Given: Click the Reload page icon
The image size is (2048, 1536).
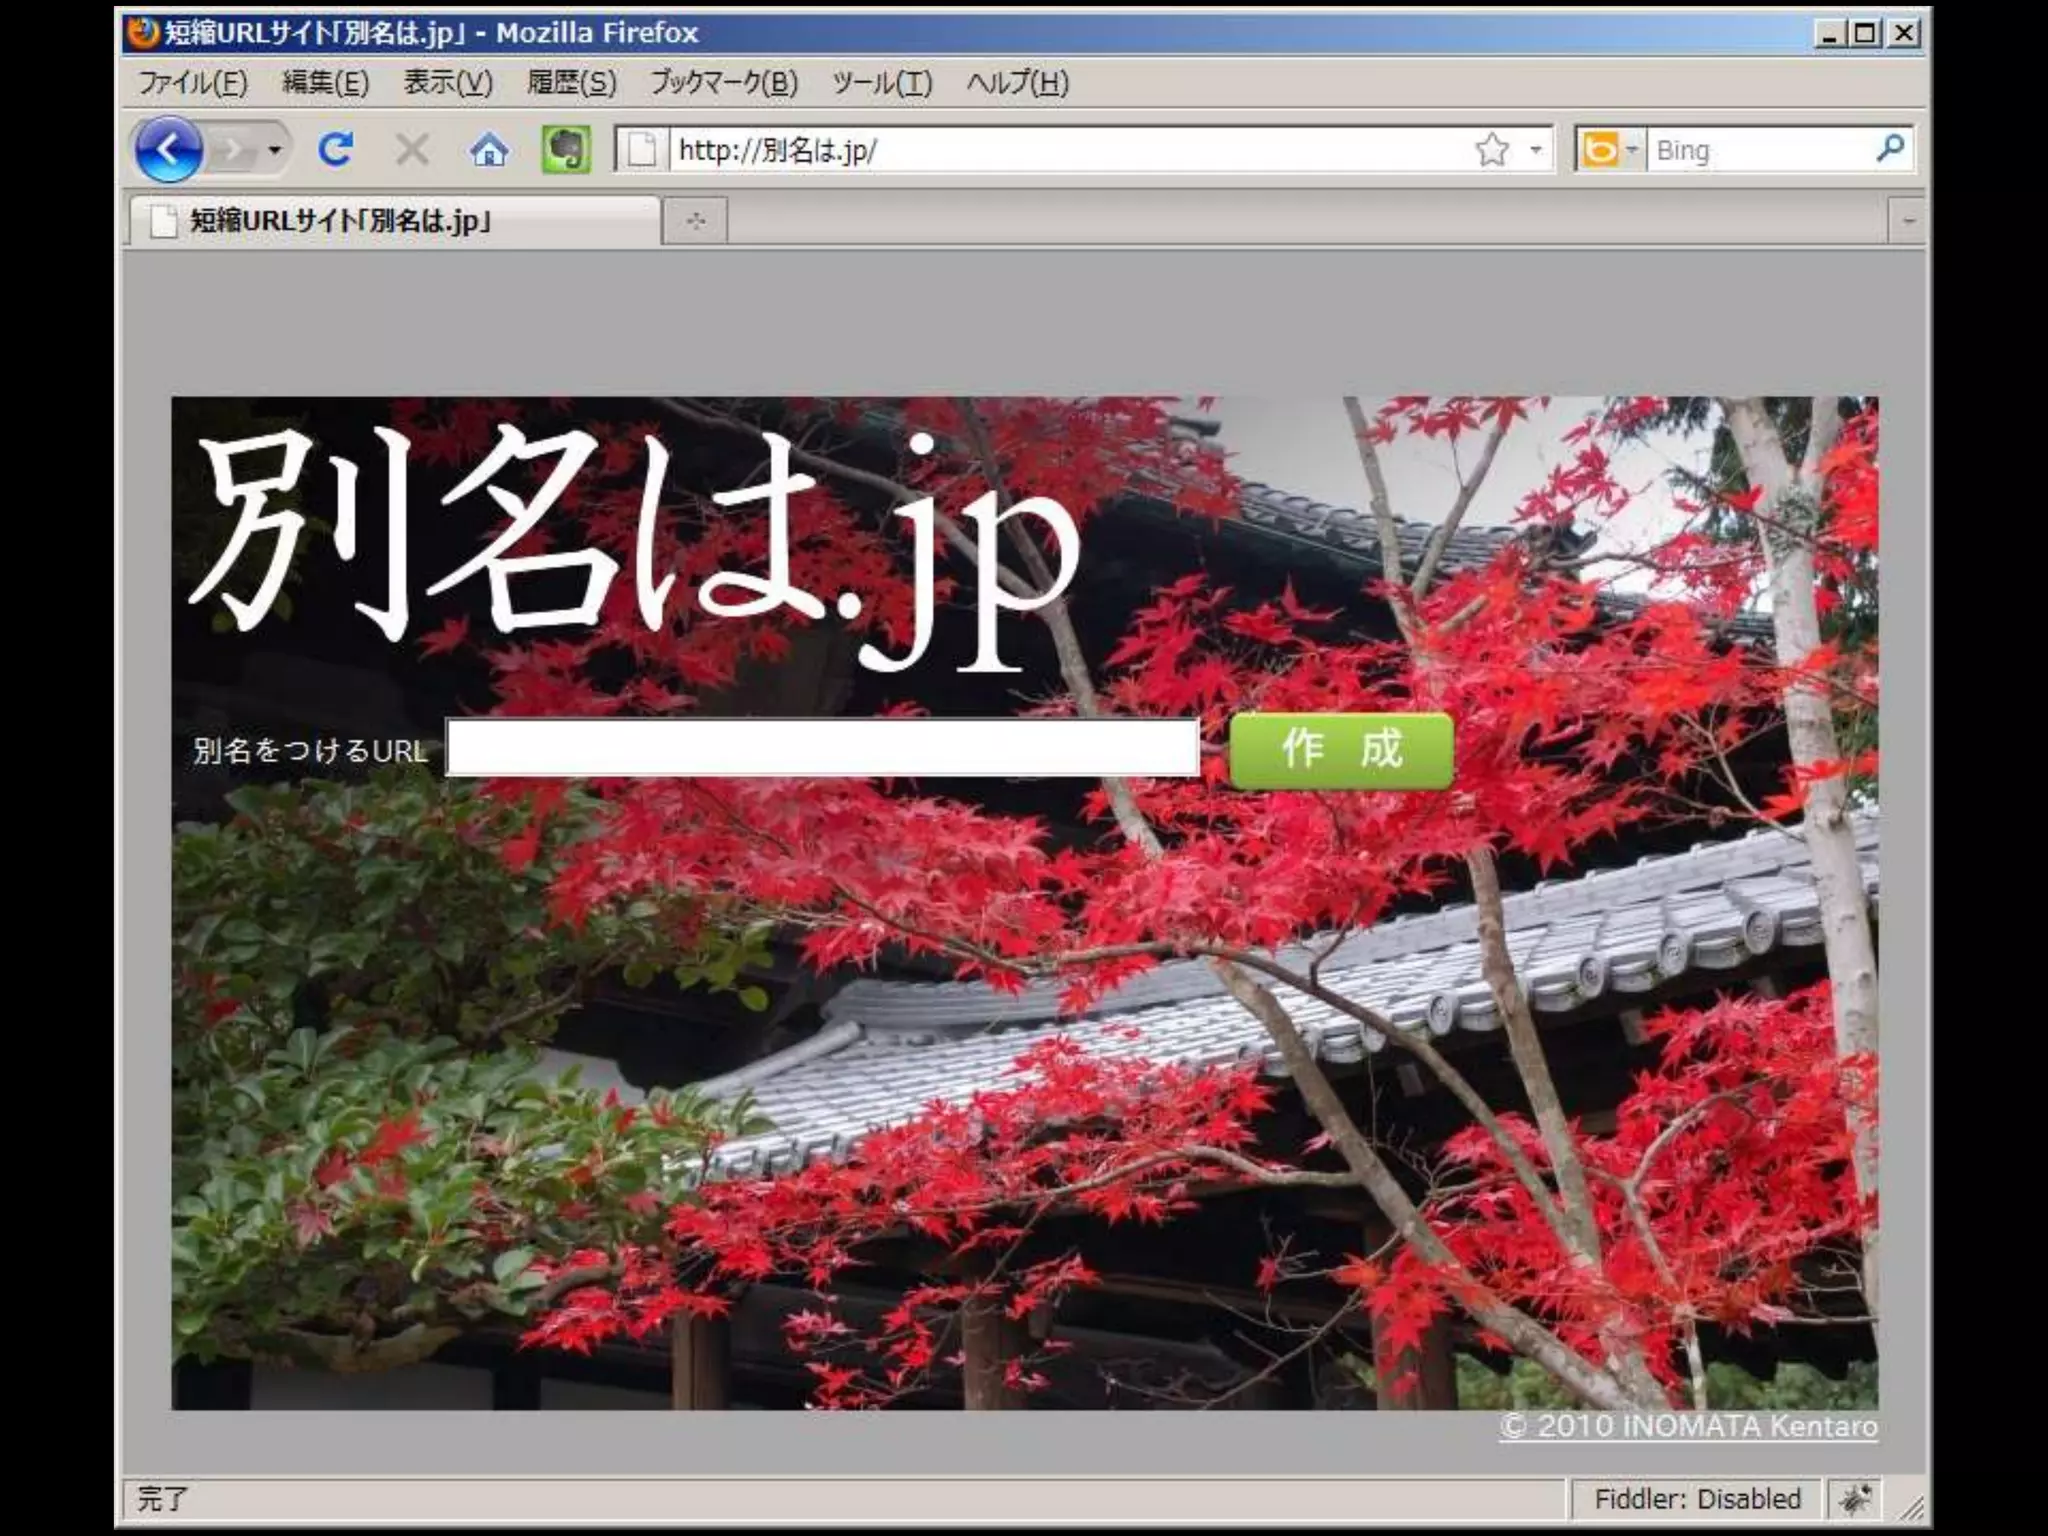Looking at the screenshot, I should pyautogui.click(x=335, y=151).
